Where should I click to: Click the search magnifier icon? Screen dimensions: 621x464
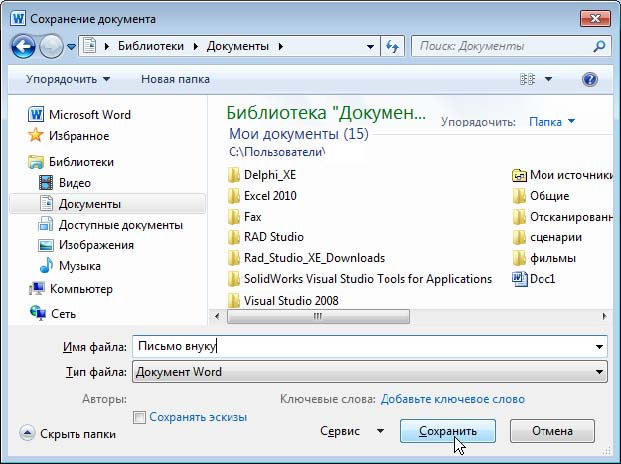[x=599, y=46]
